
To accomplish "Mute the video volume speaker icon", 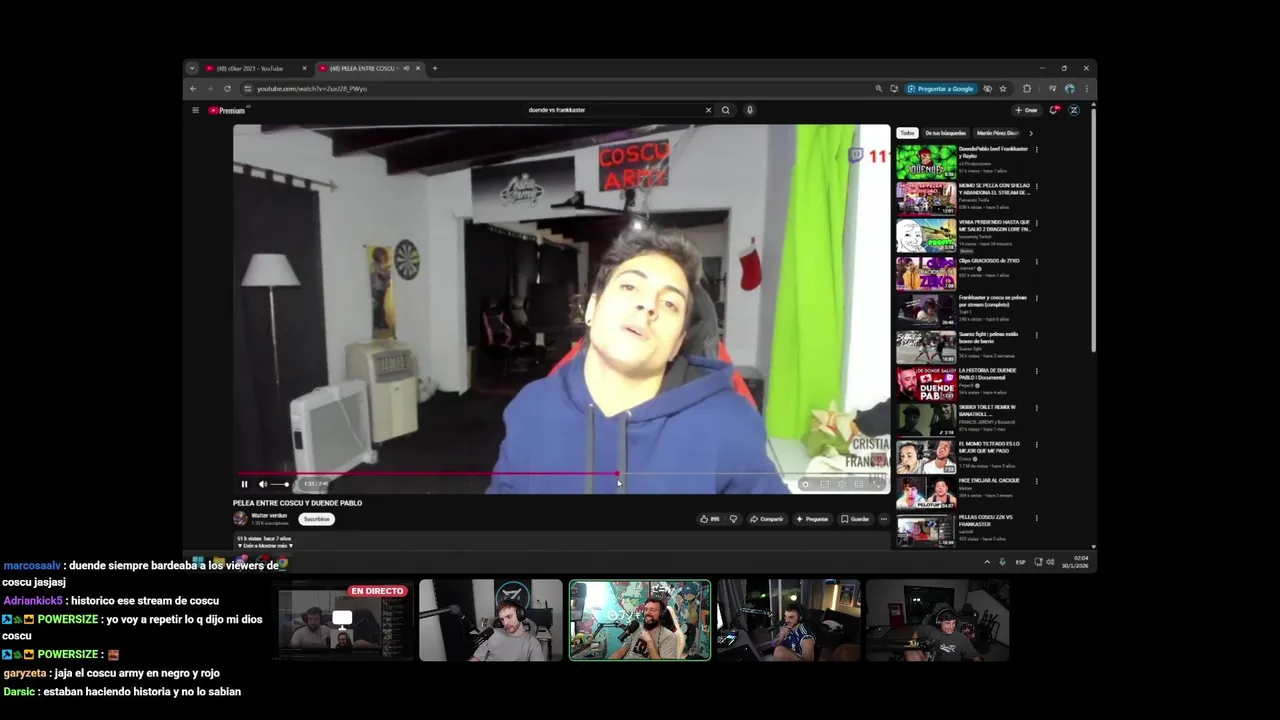I will pyautogui.click(x=263, y=484).
